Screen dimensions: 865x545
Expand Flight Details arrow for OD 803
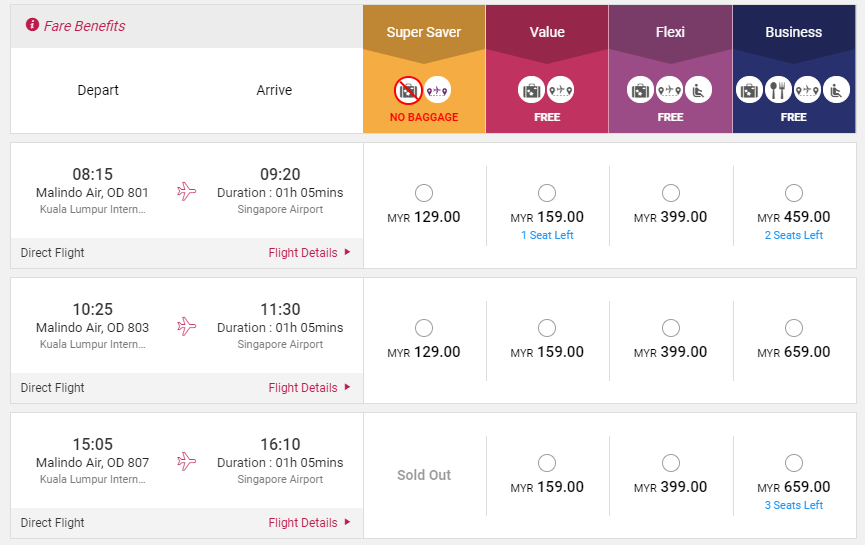[348, 387]
